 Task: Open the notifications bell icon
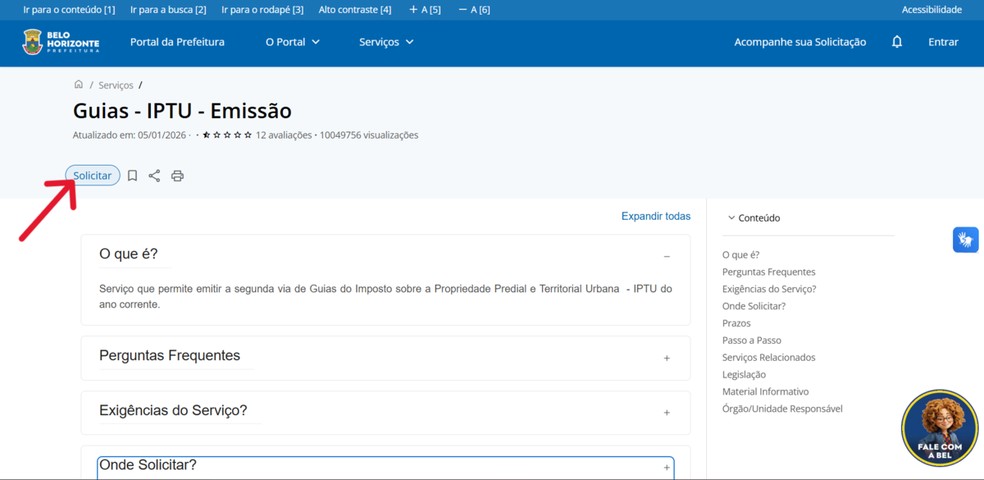(x=897, y=42)
